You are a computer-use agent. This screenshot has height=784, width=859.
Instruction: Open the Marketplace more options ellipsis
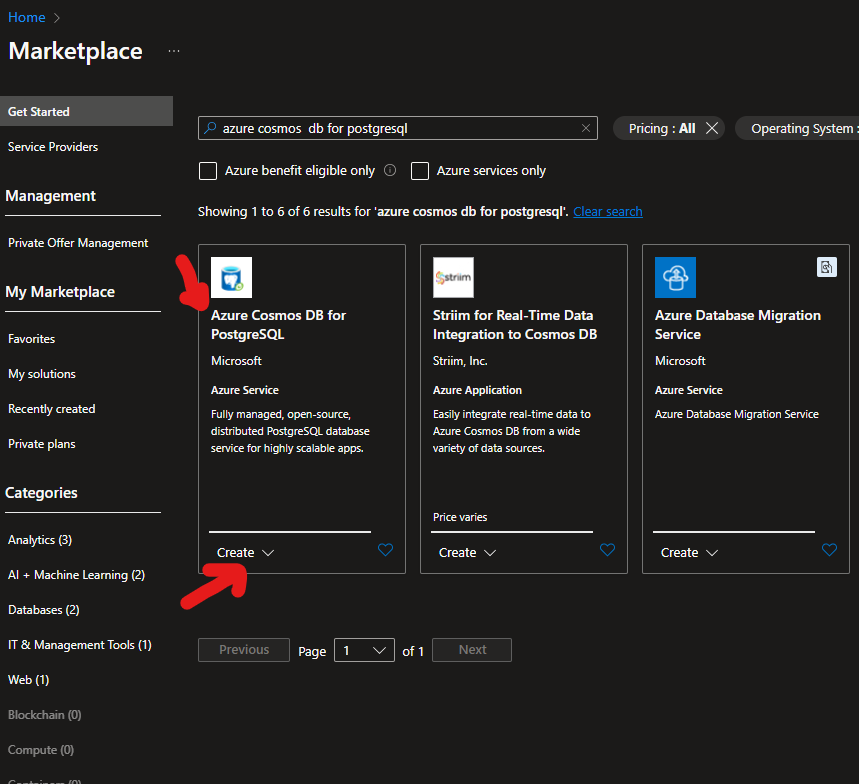[x=174, y=51]
